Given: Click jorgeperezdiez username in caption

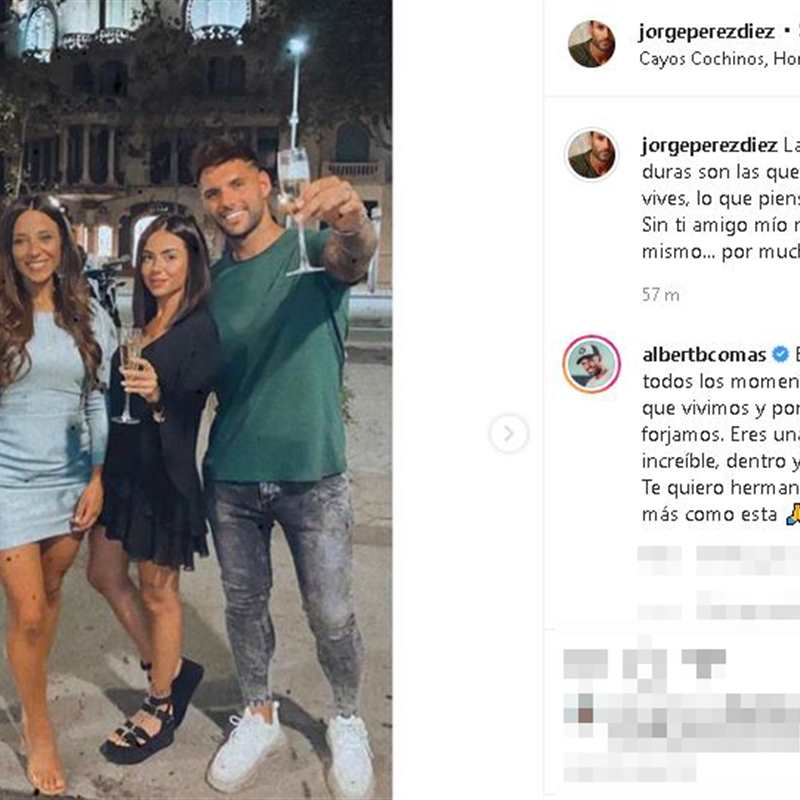Looking at the screenshot, I should pyautogui.click(x=709, y=146).
